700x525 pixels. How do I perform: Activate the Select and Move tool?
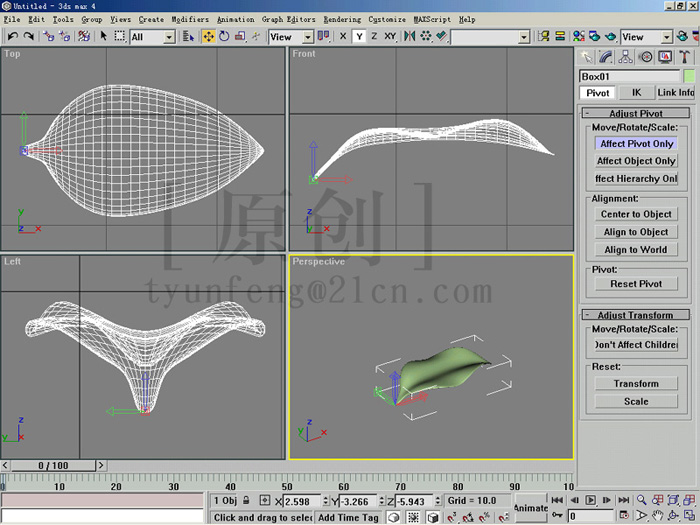pyautogui.click(x=208, y=37)
